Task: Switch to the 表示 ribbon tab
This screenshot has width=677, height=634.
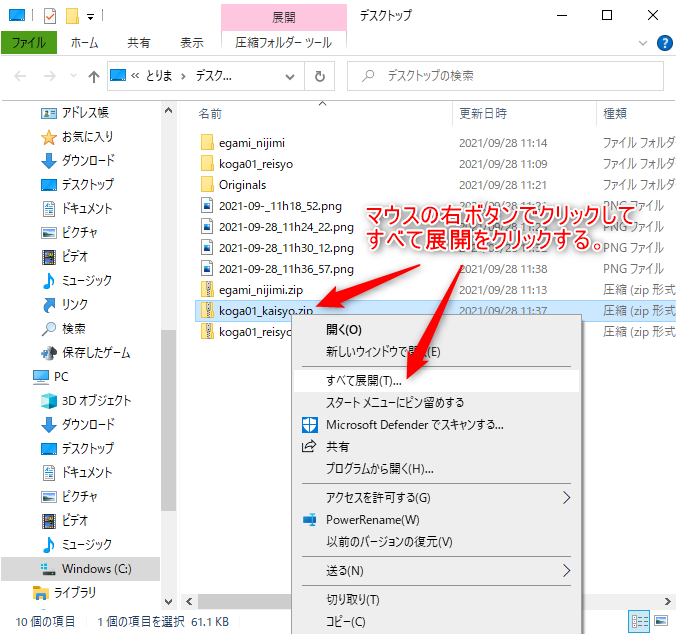Action: point(192,43)
